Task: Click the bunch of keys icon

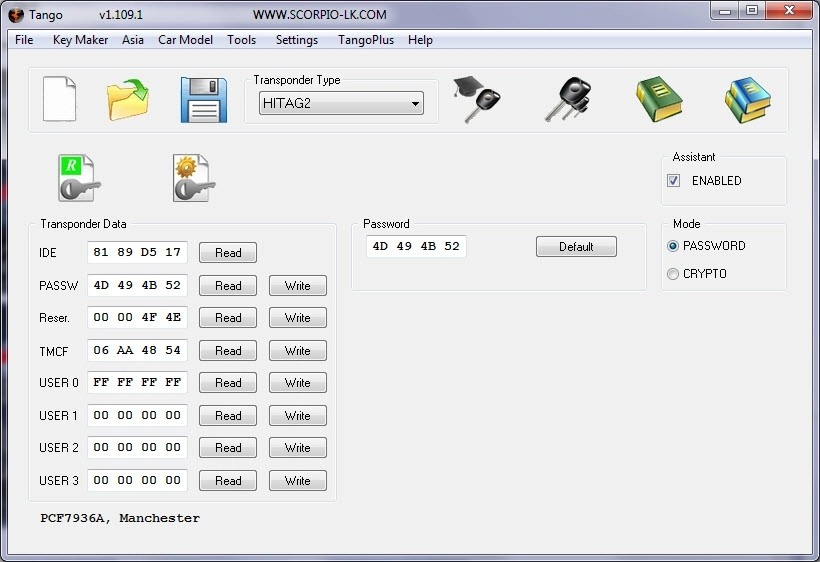Action: tap(567, 100)
